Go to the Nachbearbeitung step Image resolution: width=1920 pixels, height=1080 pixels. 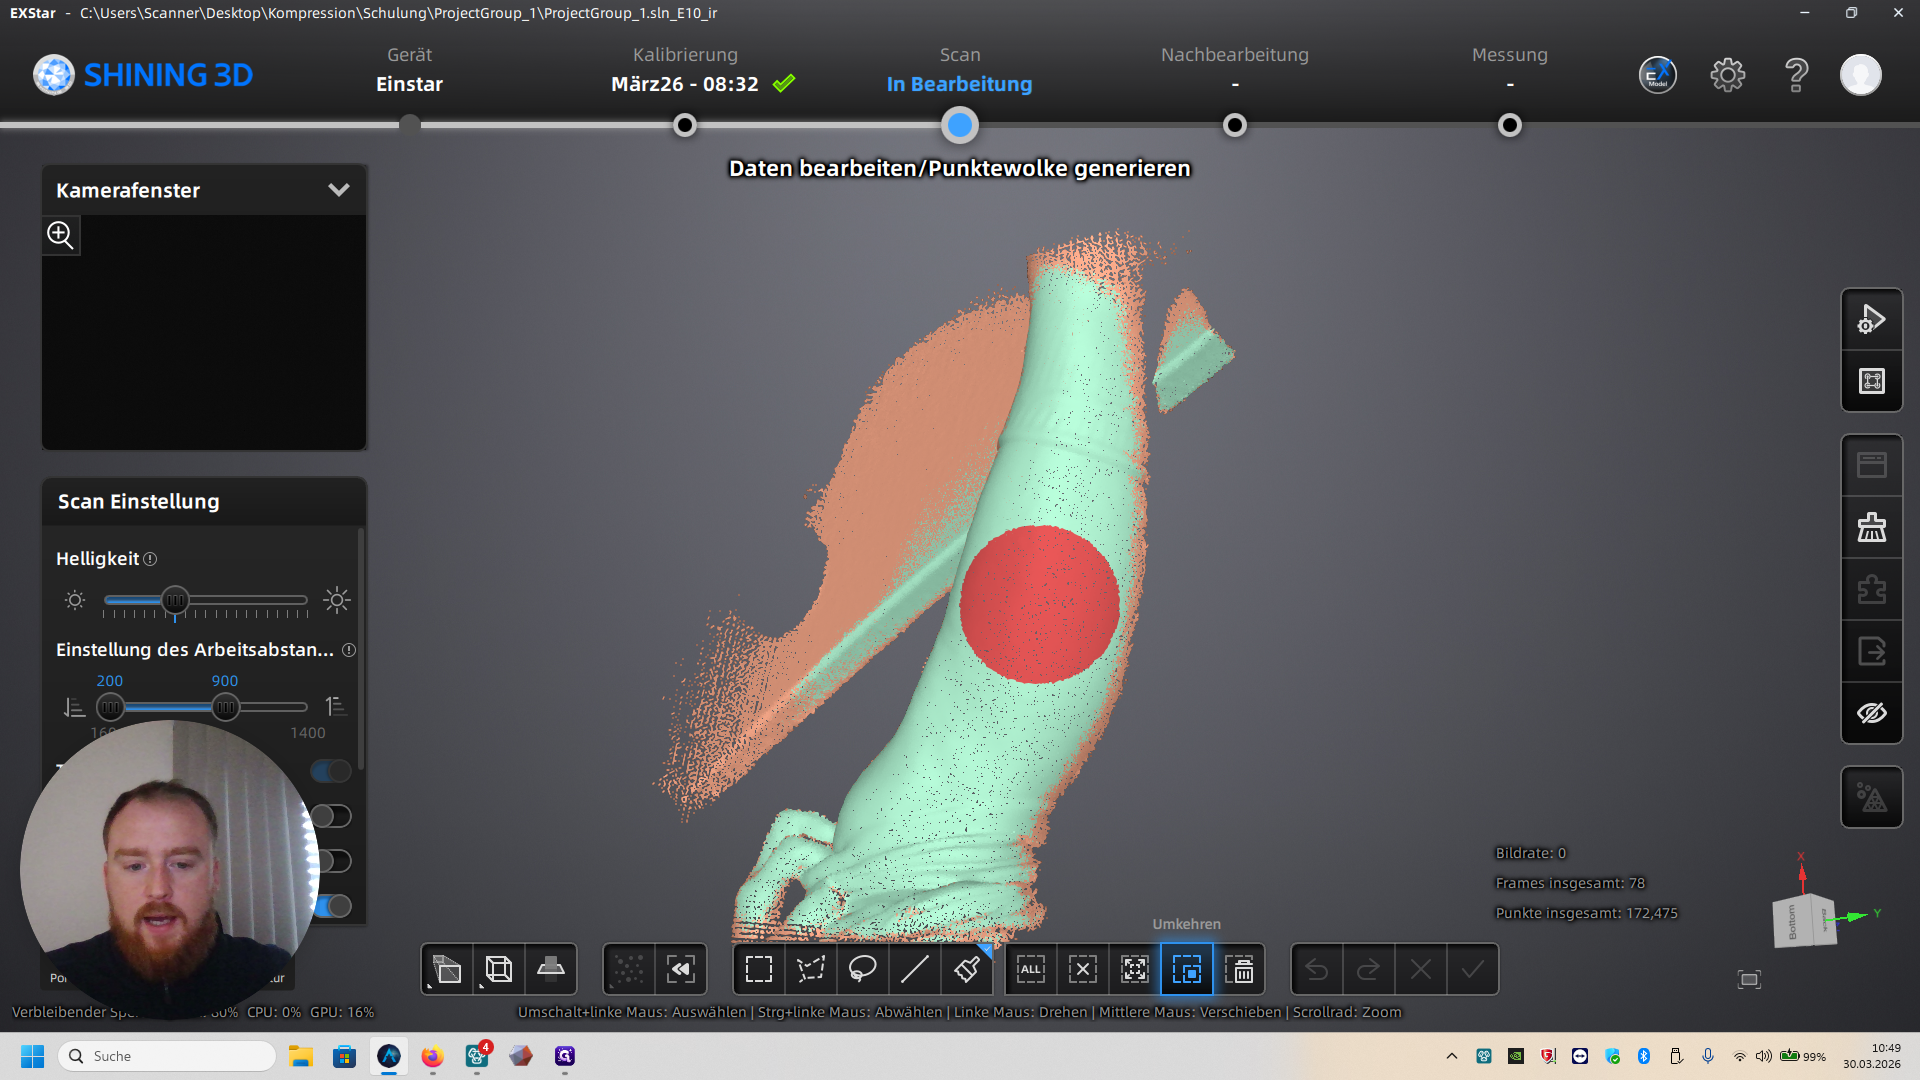(1234, 55)
